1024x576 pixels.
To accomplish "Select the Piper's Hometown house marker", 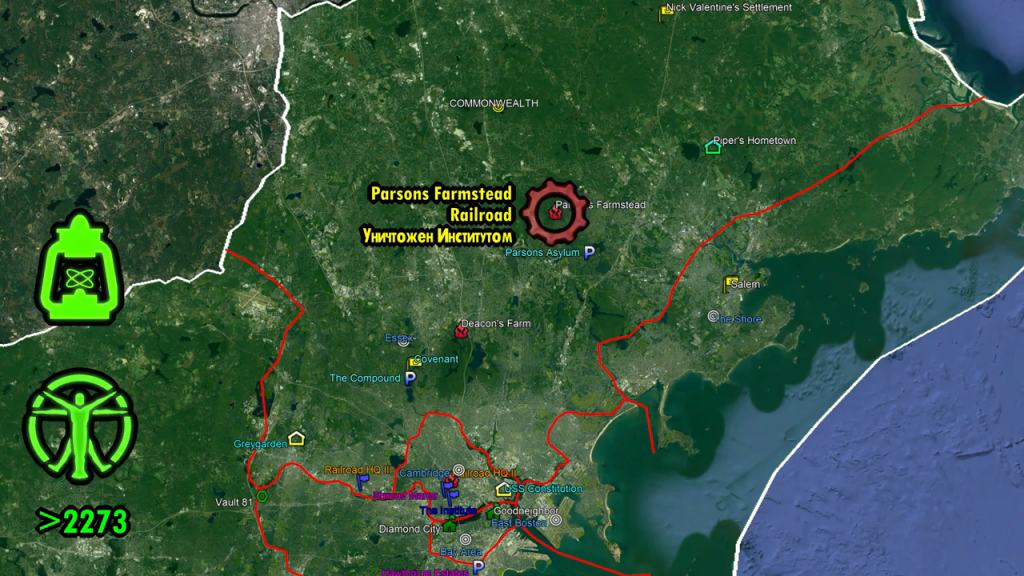I will [713, 147].
